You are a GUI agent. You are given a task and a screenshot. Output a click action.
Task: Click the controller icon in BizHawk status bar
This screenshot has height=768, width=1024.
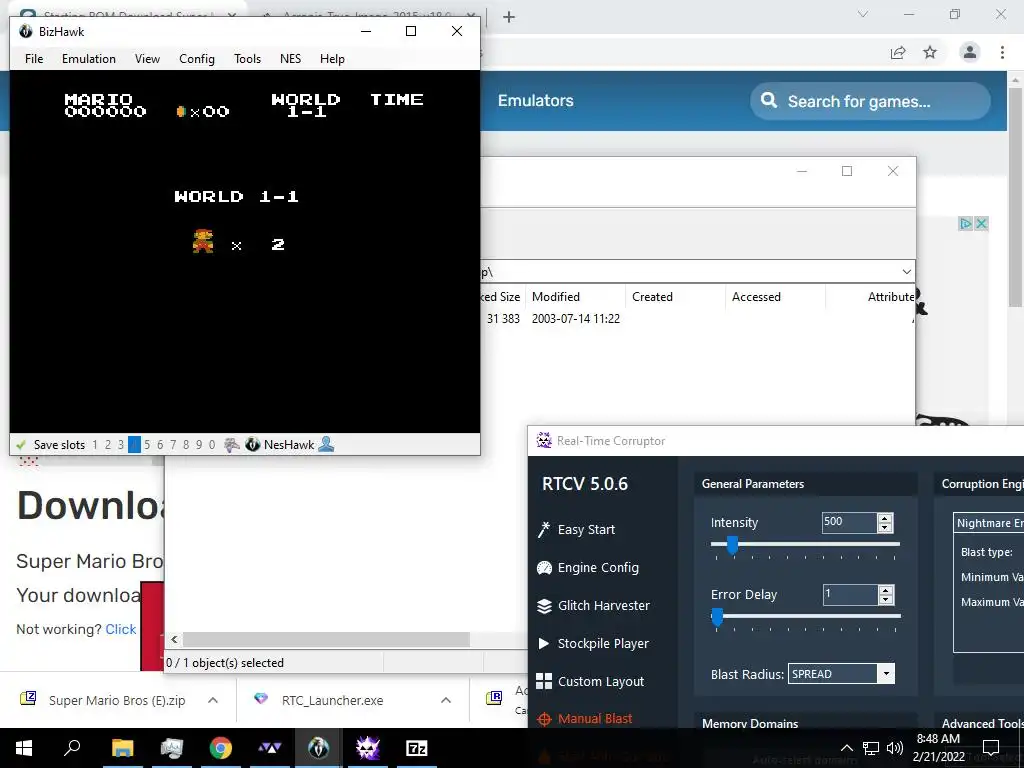232,445
